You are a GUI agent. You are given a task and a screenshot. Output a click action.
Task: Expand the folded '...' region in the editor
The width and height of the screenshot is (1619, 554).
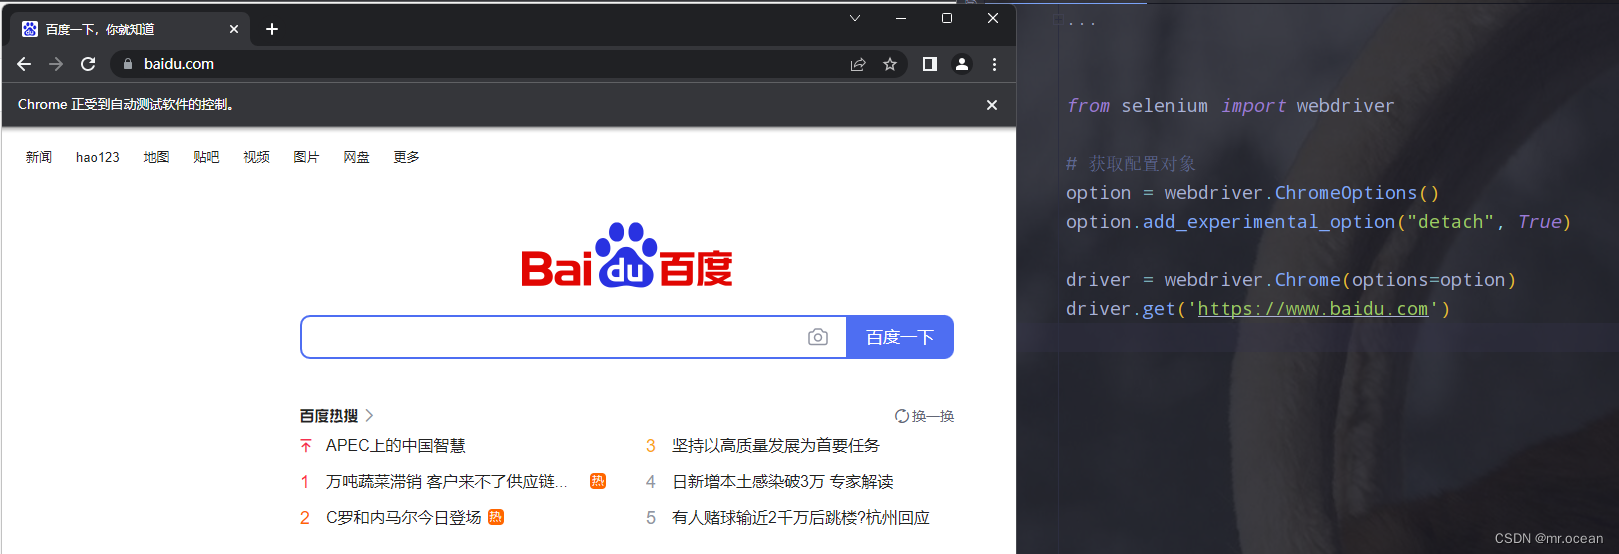point(1081,22)
